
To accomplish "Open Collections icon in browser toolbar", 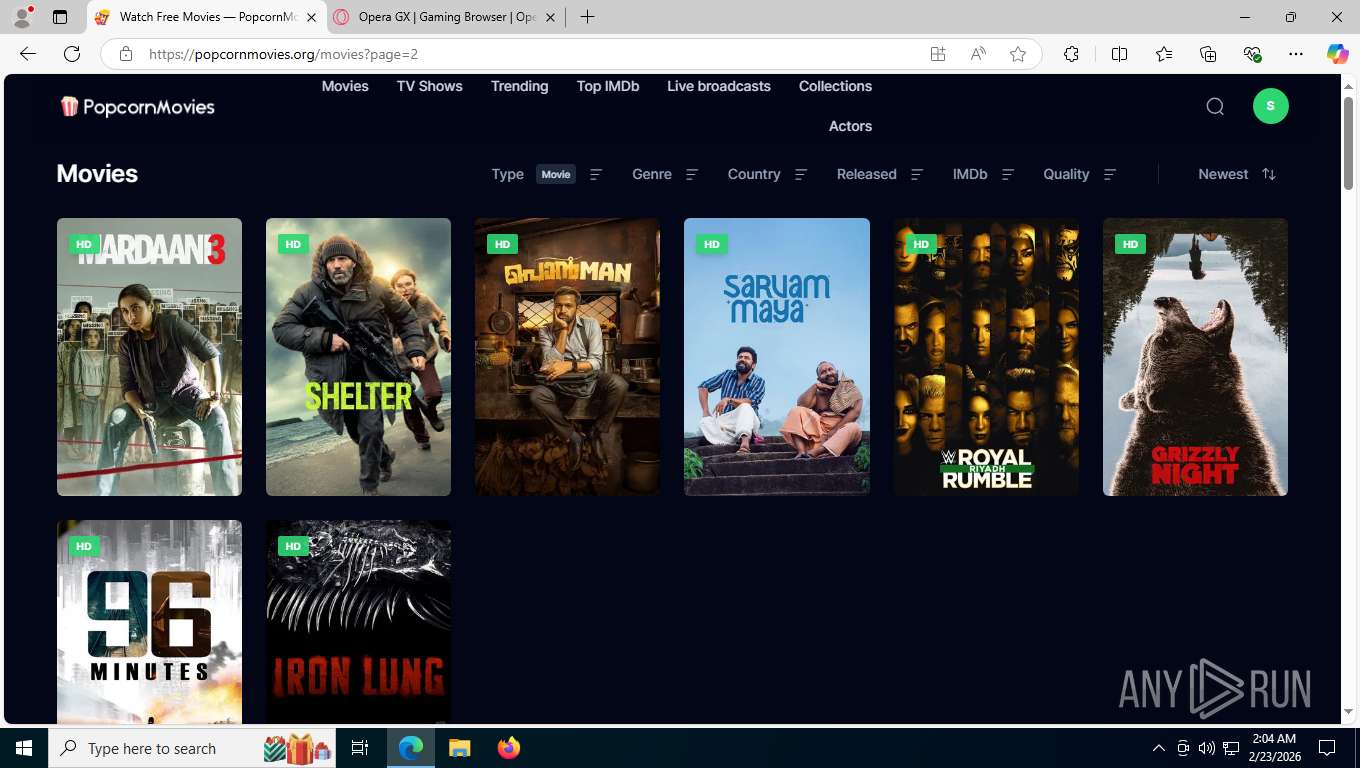I will point(1208,54).
